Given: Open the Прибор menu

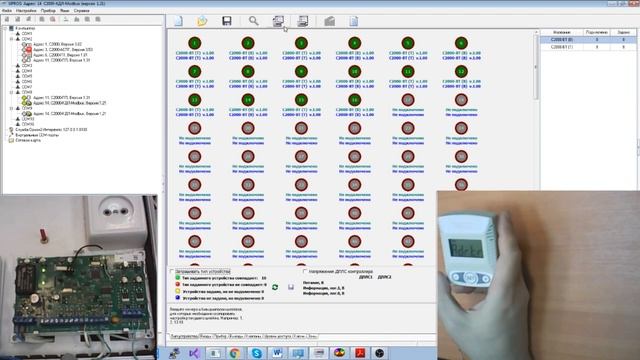Looking at the screenshot, I should 48,11.
